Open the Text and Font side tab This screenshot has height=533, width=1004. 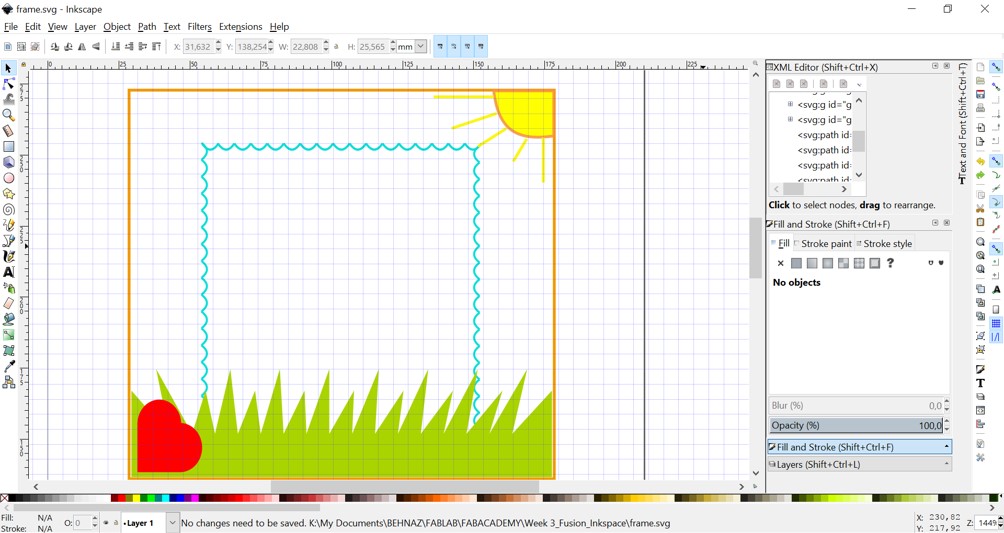(962, 123)
